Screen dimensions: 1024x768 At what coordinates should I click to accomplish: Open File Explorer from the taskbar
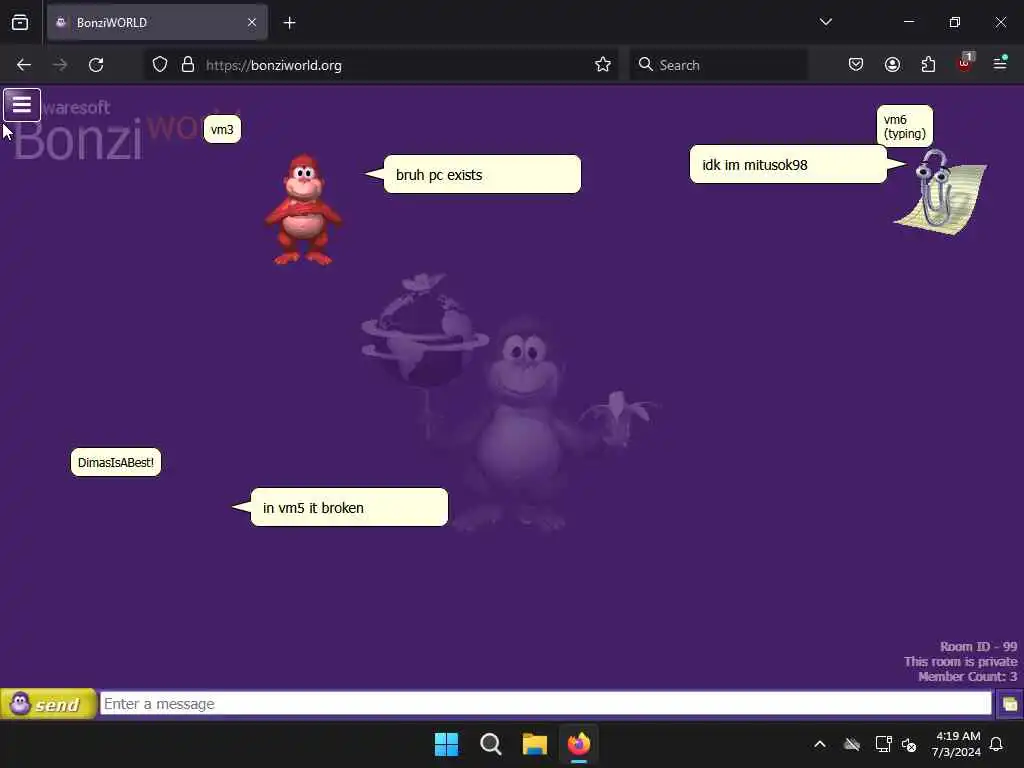tap(534, 744)
